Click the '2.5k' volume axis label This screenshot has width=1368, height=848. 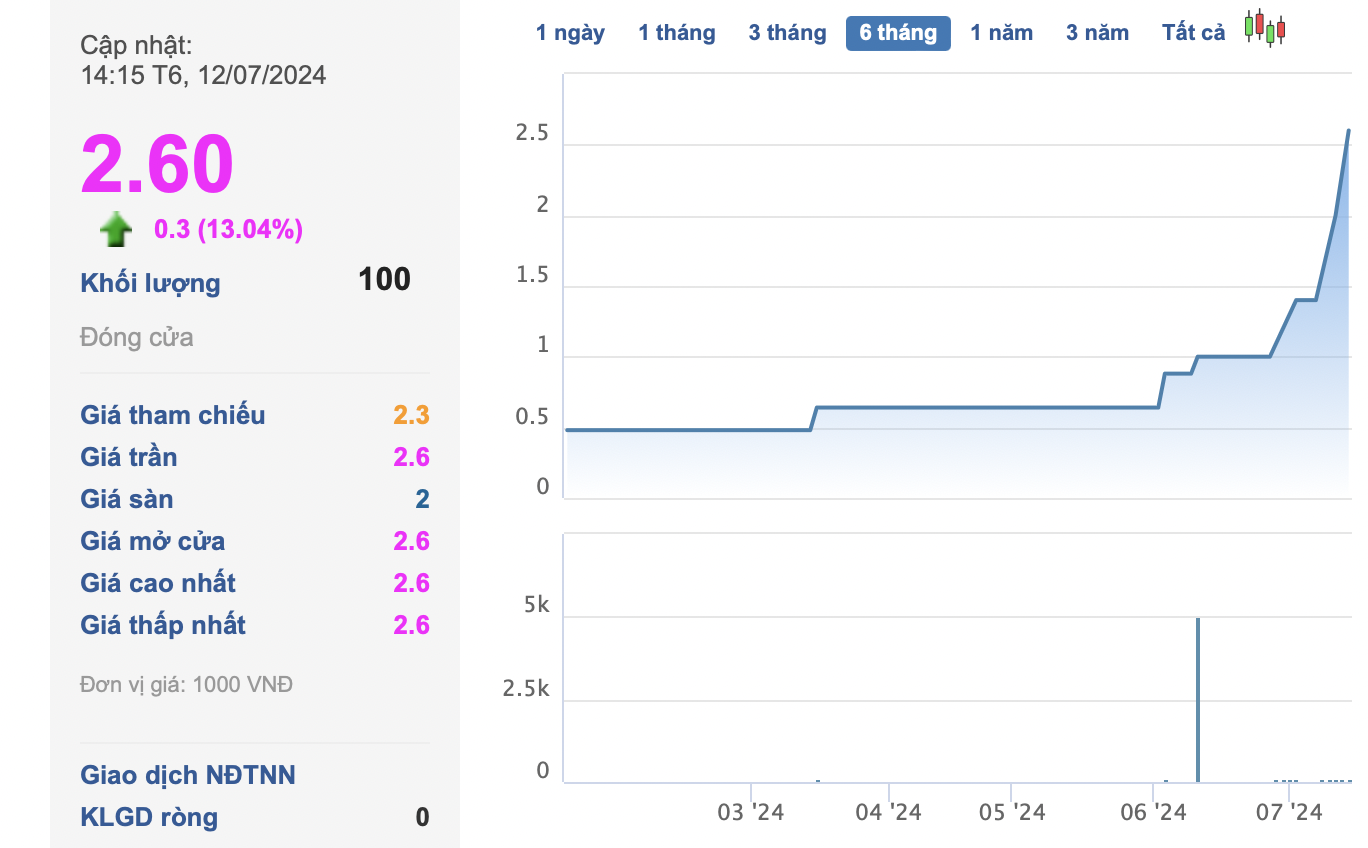[526, 689]
